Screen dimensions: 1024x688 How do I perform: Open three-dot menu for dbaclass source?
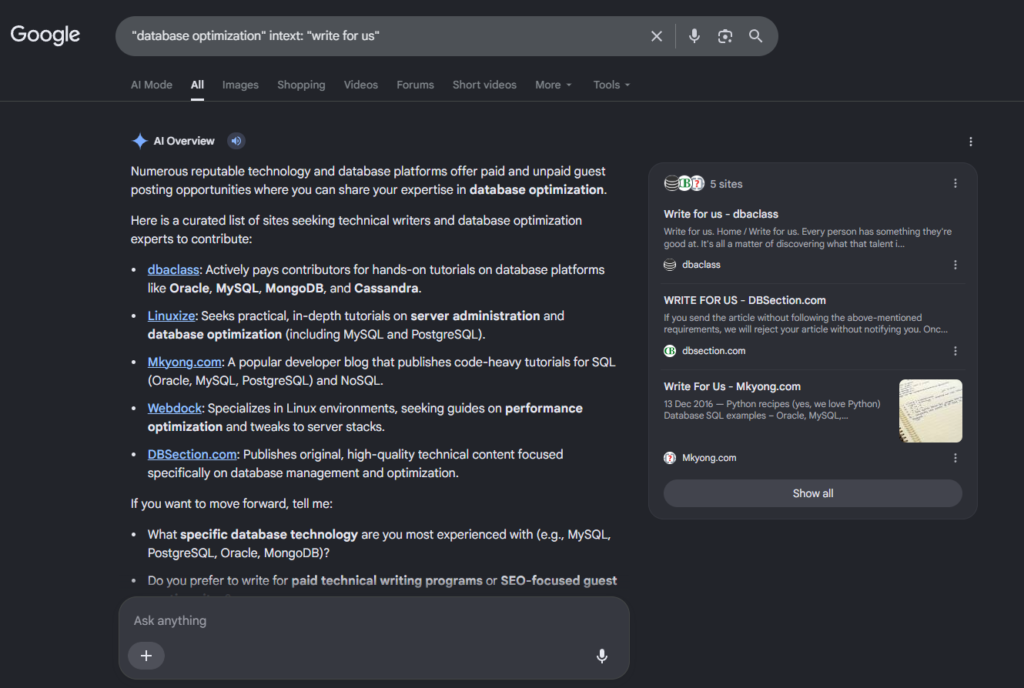pyautogui.click(x=955, y=264)
